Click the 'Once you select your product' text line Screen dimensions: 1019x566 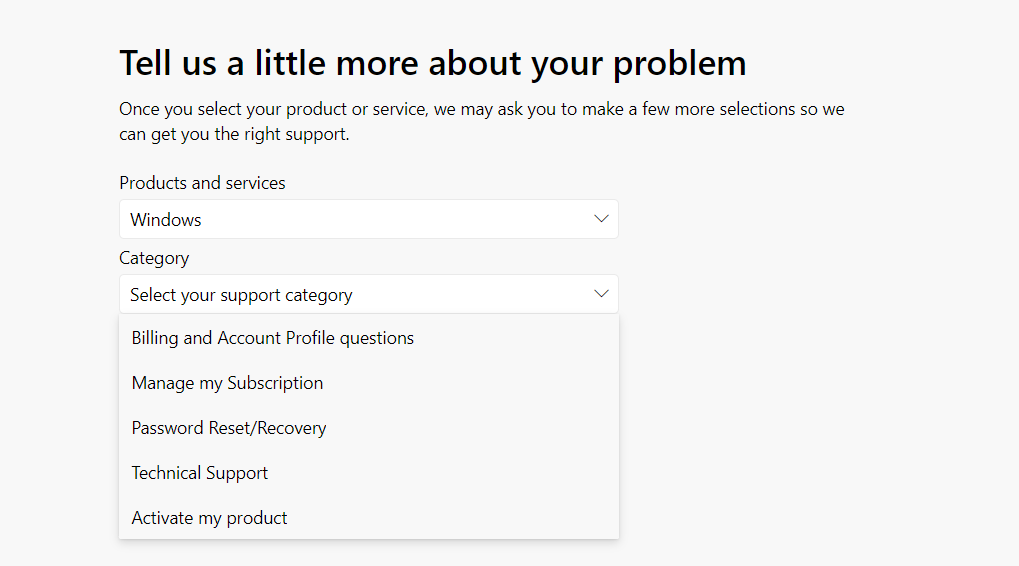481,109
